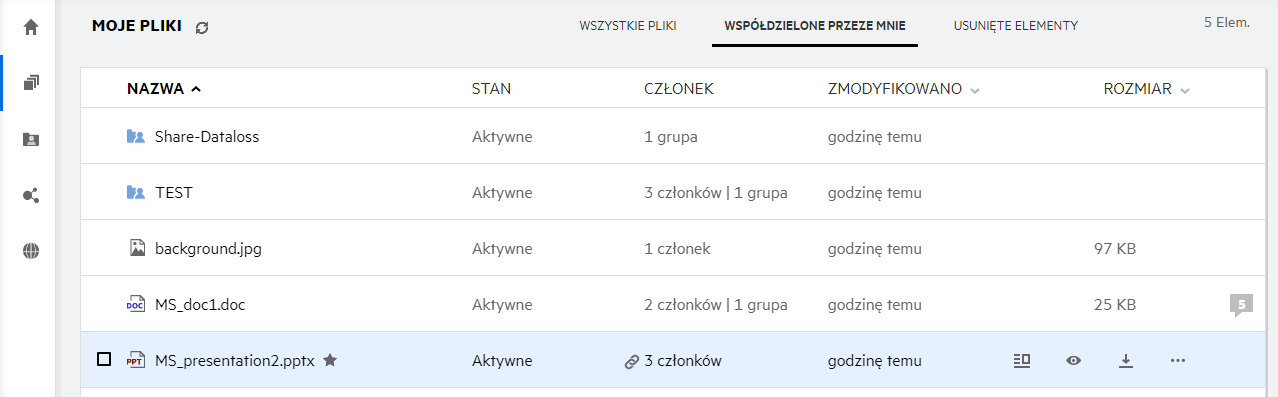This screenshot has height=397, width=1278.
Task: Download MS_presentation2.pptx using download icon
Action: tap(1125, 361)
